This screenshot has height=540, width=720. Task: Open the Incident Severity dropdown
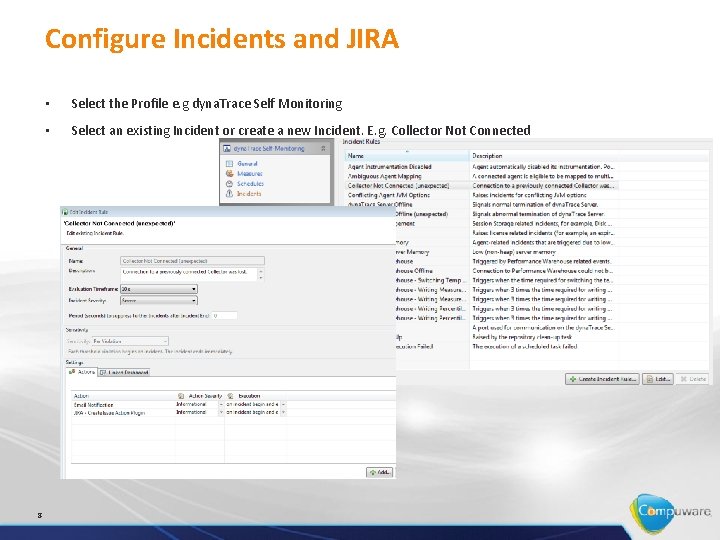pyautogui.click(x=159, y=301)
